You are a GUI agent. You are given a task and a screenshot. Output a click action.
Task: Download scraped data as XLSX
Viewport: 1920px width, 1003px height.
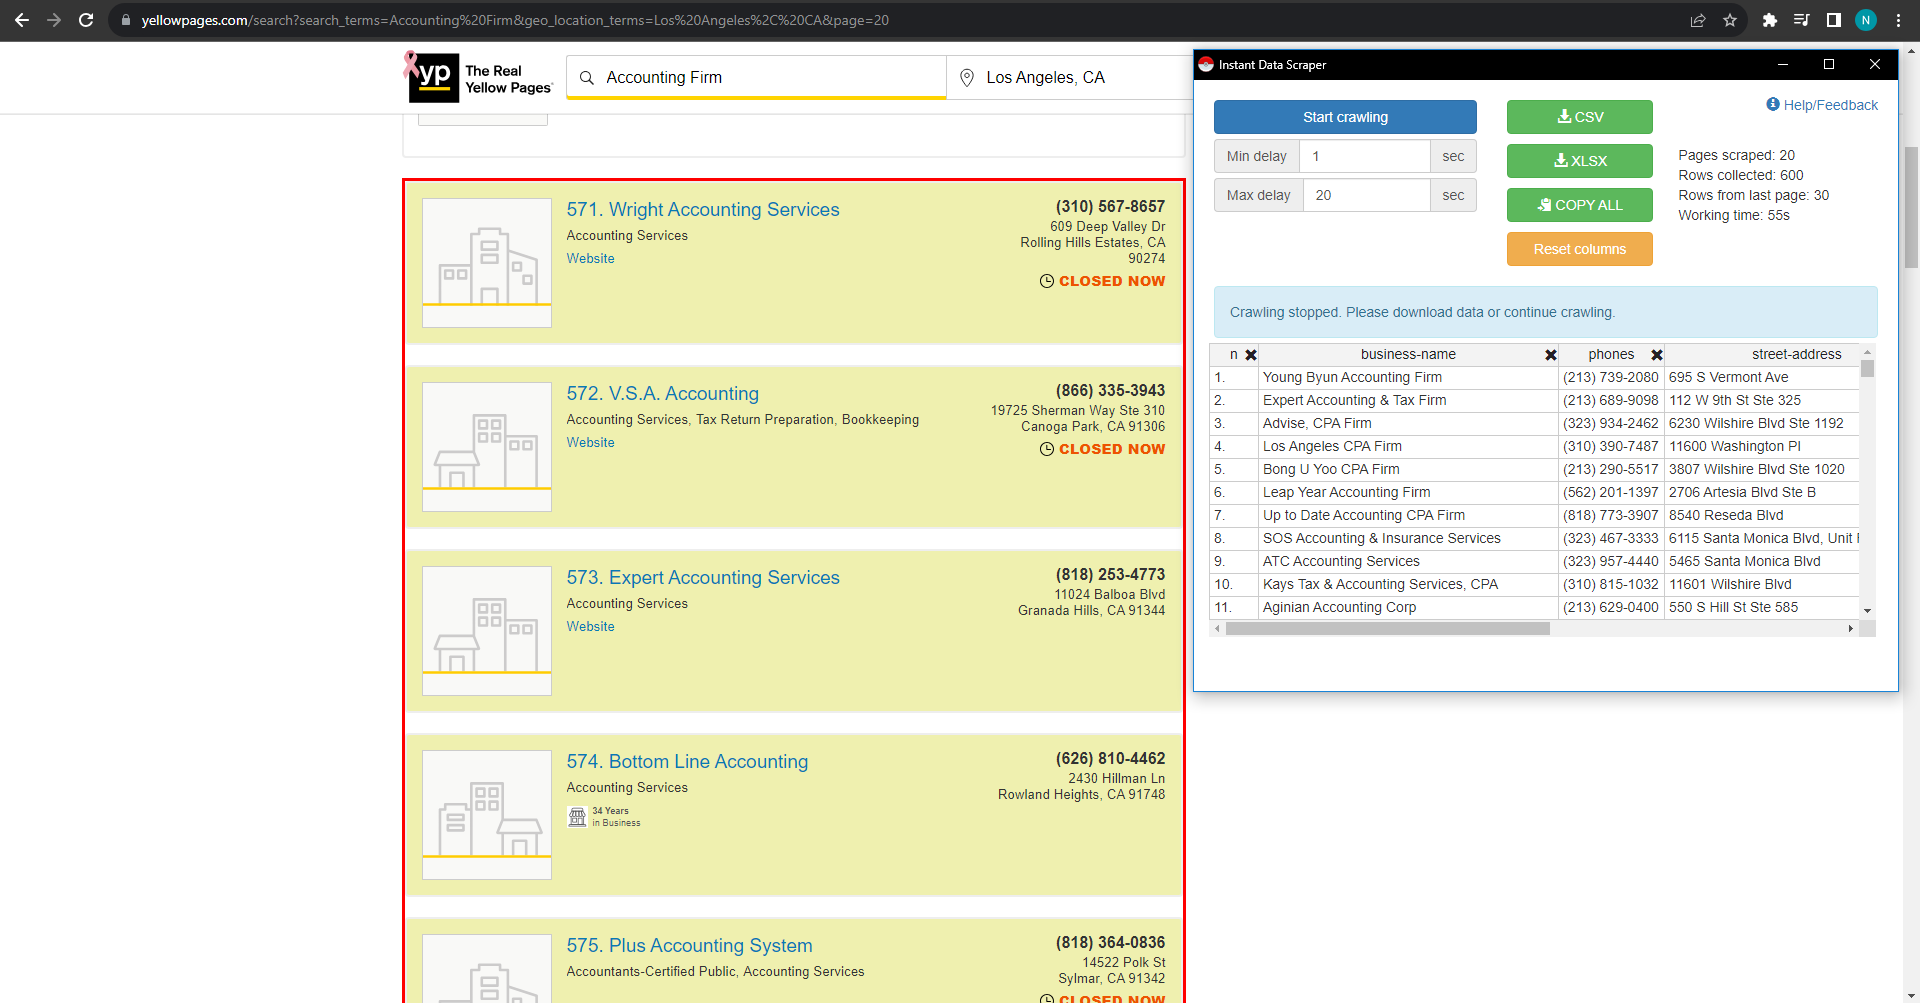click(1580, 161)
